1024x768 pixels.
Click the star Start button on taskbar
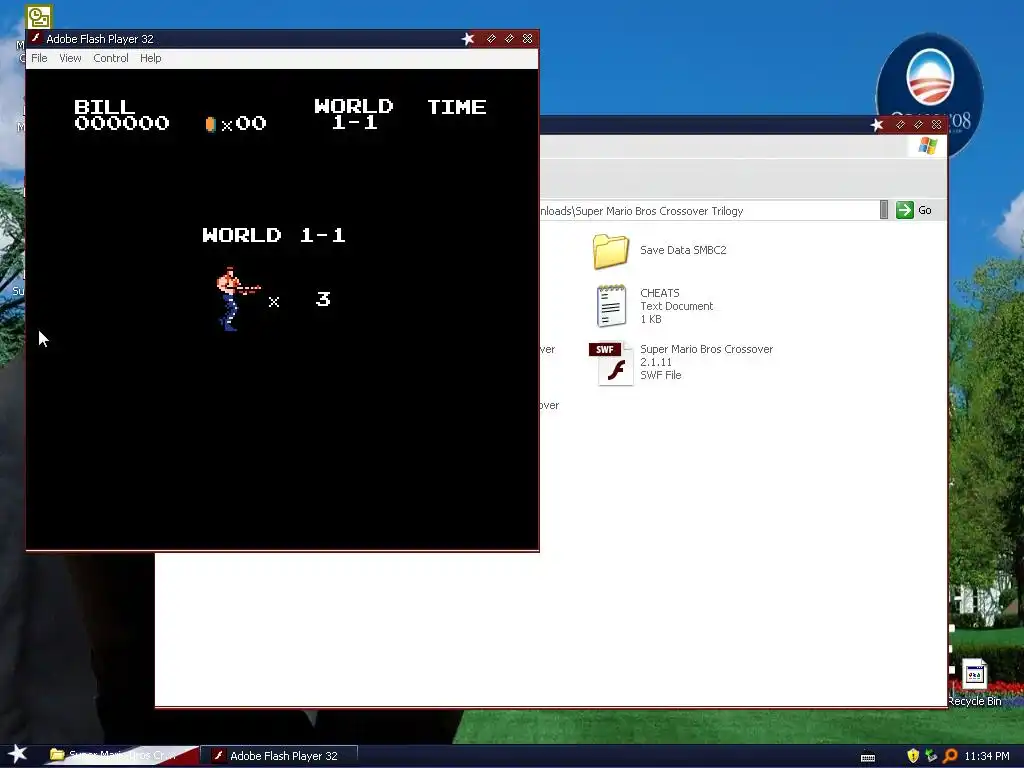[x=18, y=754]
